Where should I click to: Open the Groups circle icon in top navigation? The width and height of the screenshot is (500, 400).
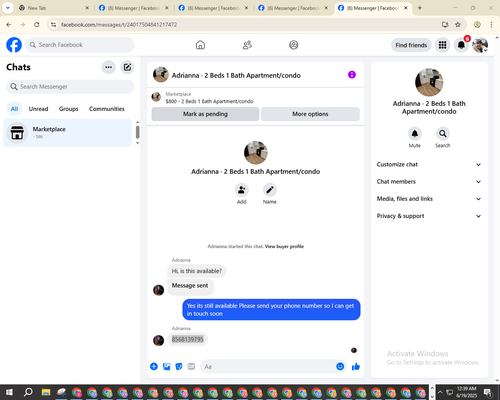(294, 45)
